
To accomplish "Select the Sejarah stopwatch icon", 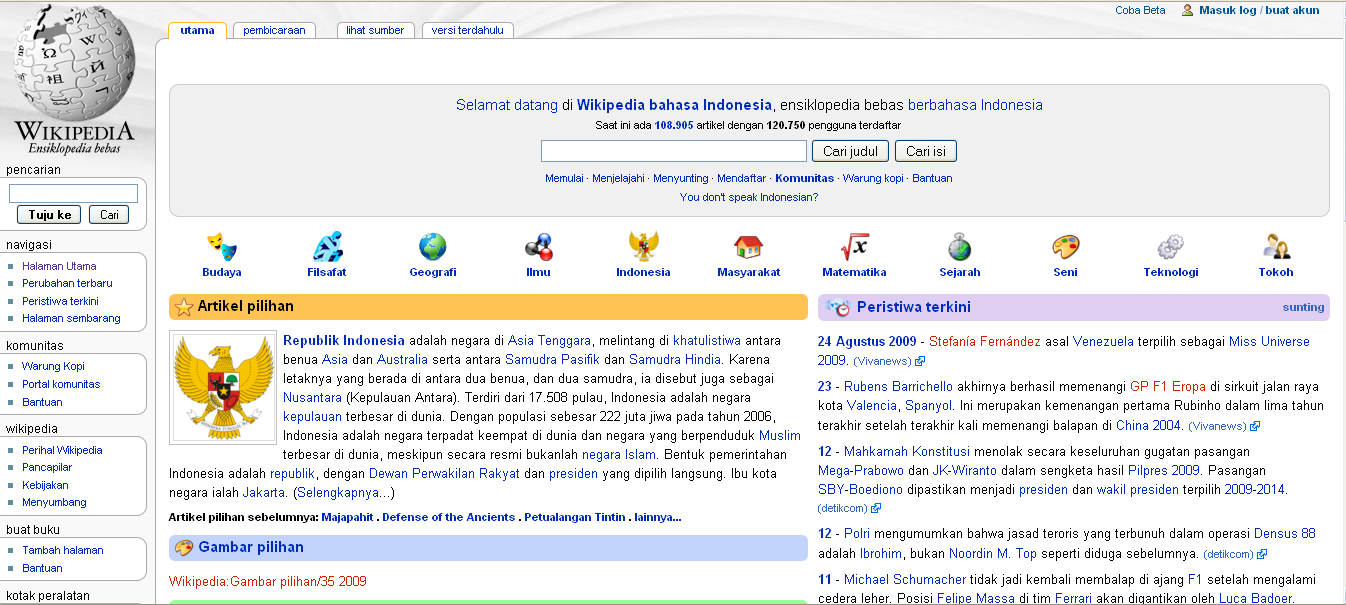I will 960,246.
